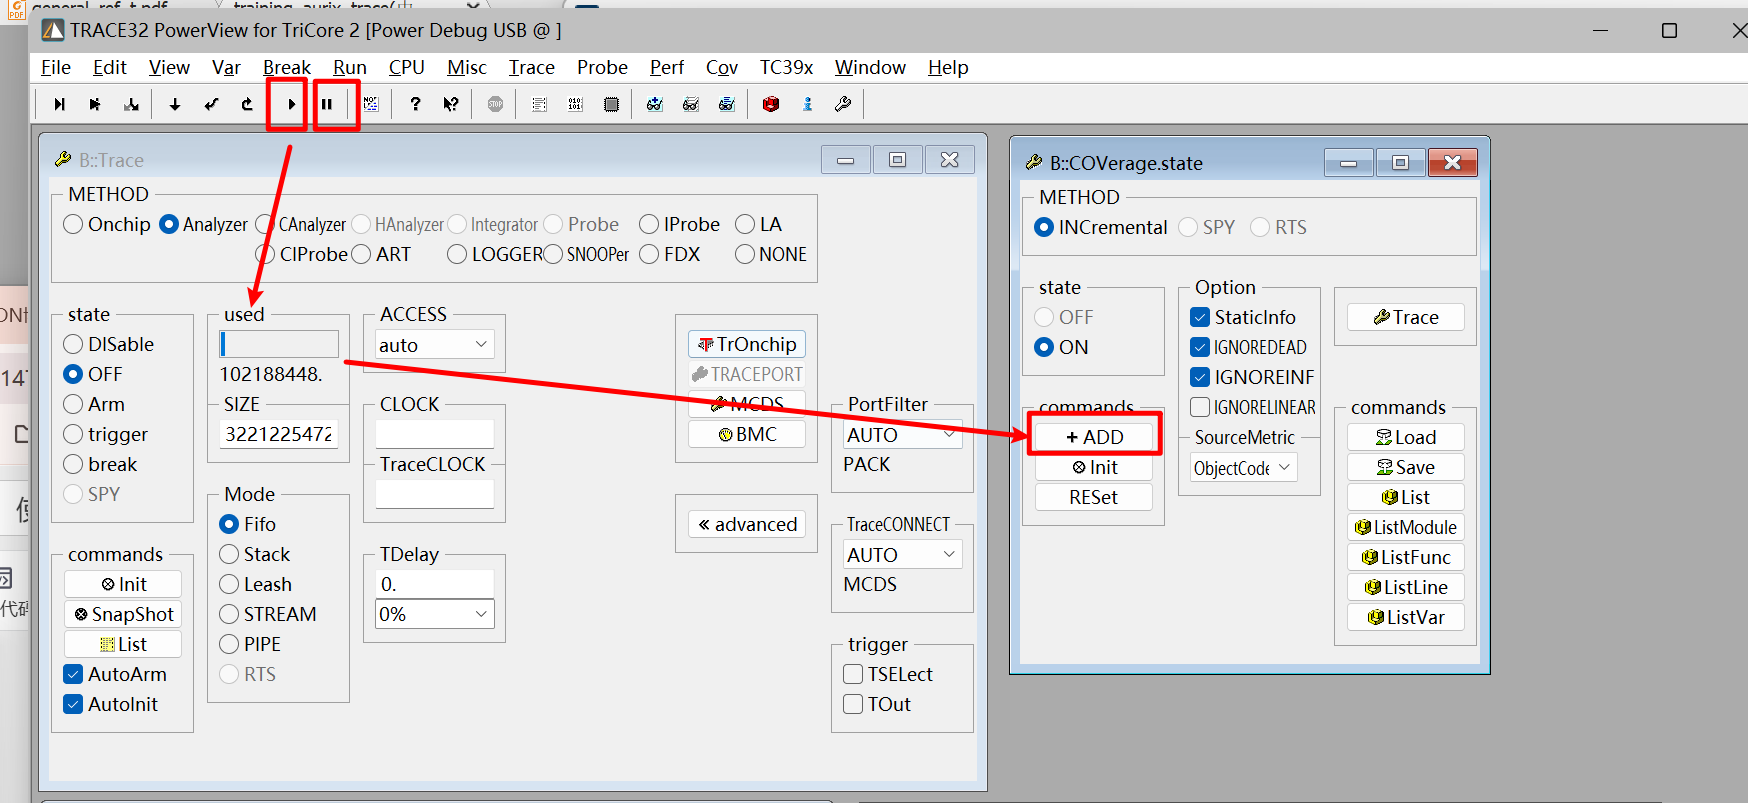1748x803 pixels.
Task: Click the RESet coverage button
Action: tap(1094, 497)
